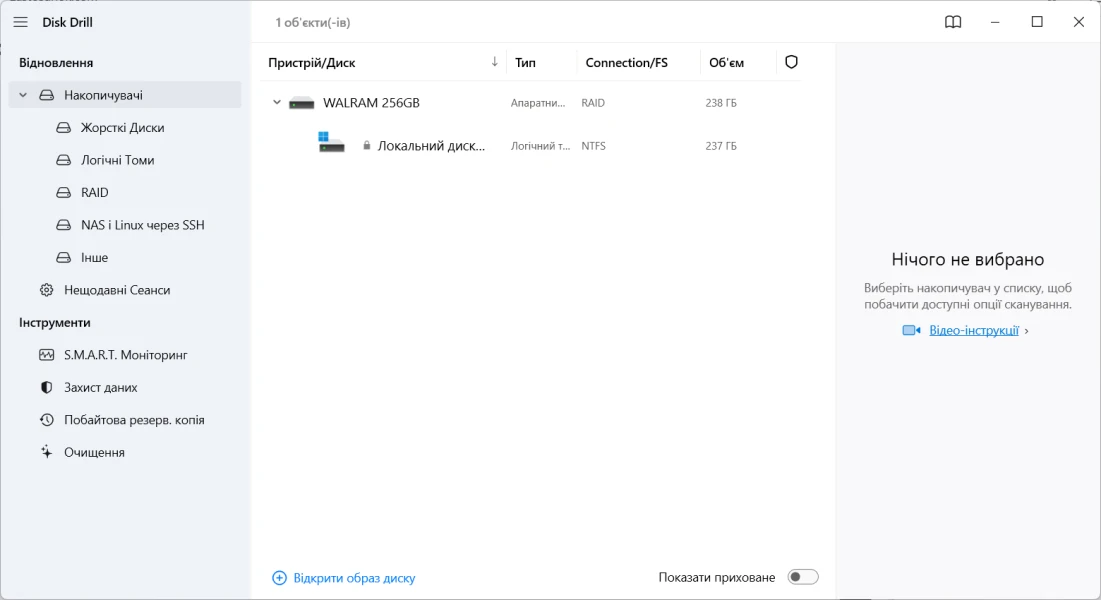Open S.M.A.R.T. Моніторинг tool
This screenshot has height=600, width=1101.
pyautogui.click(x=125, y=355)
